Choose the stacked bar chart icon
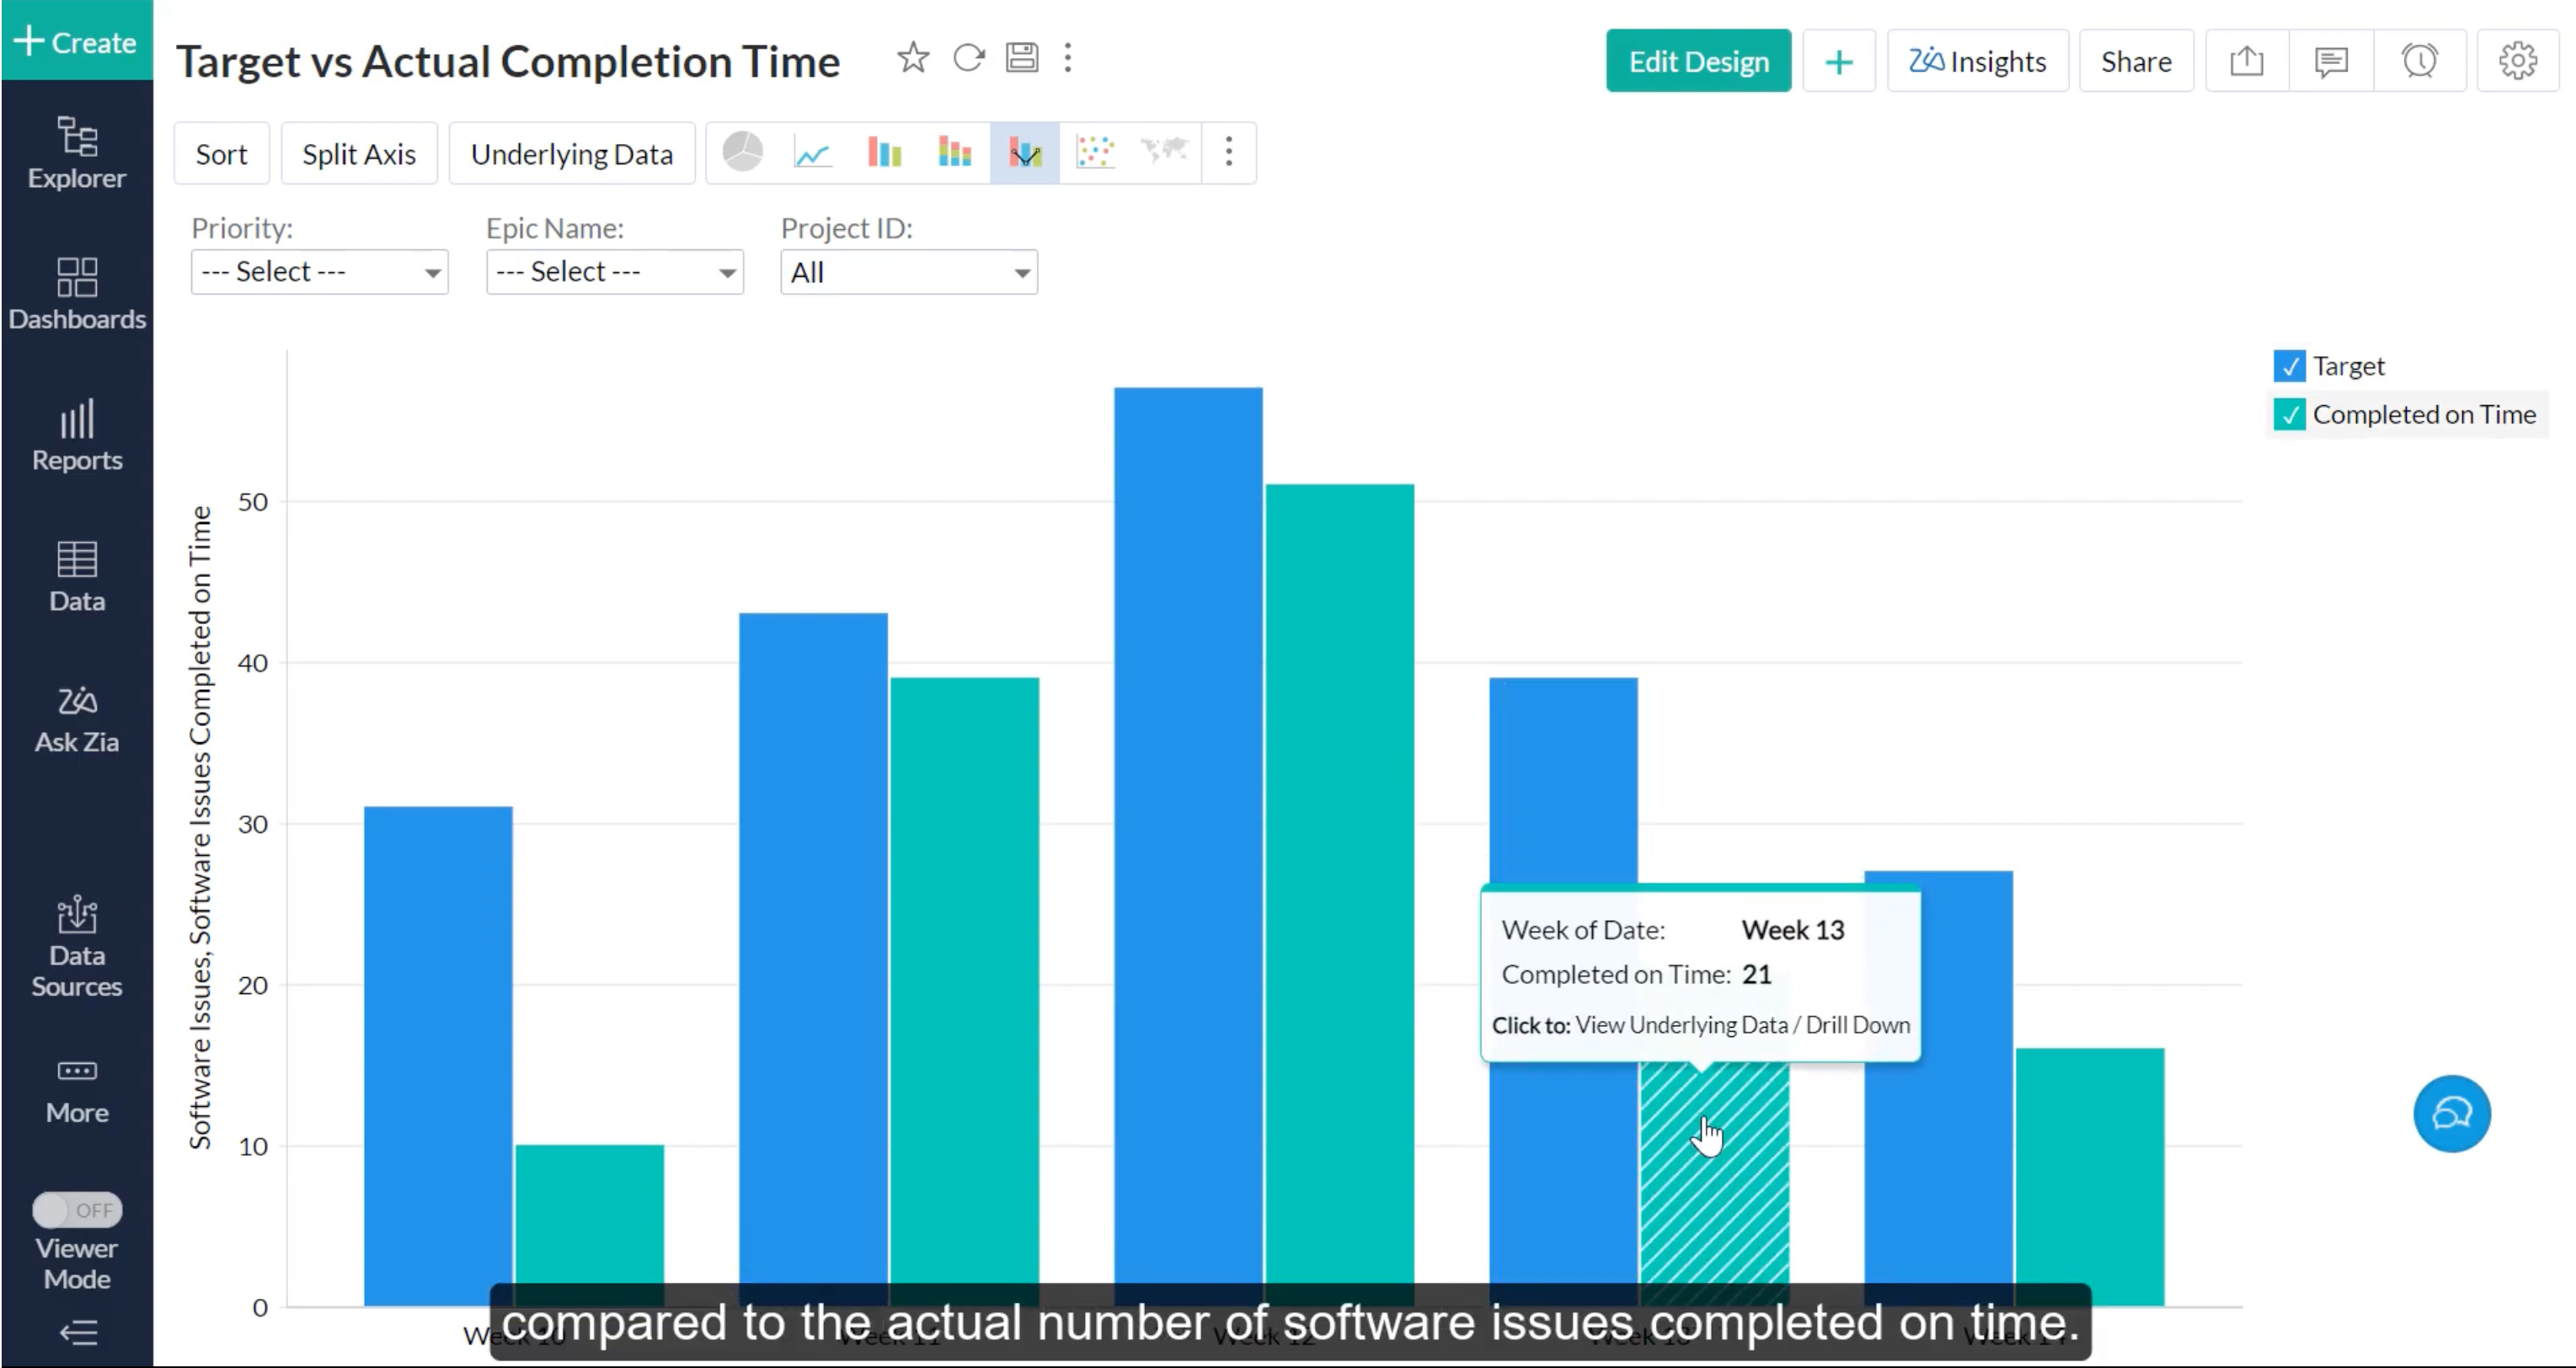 (x=954, y=153)
